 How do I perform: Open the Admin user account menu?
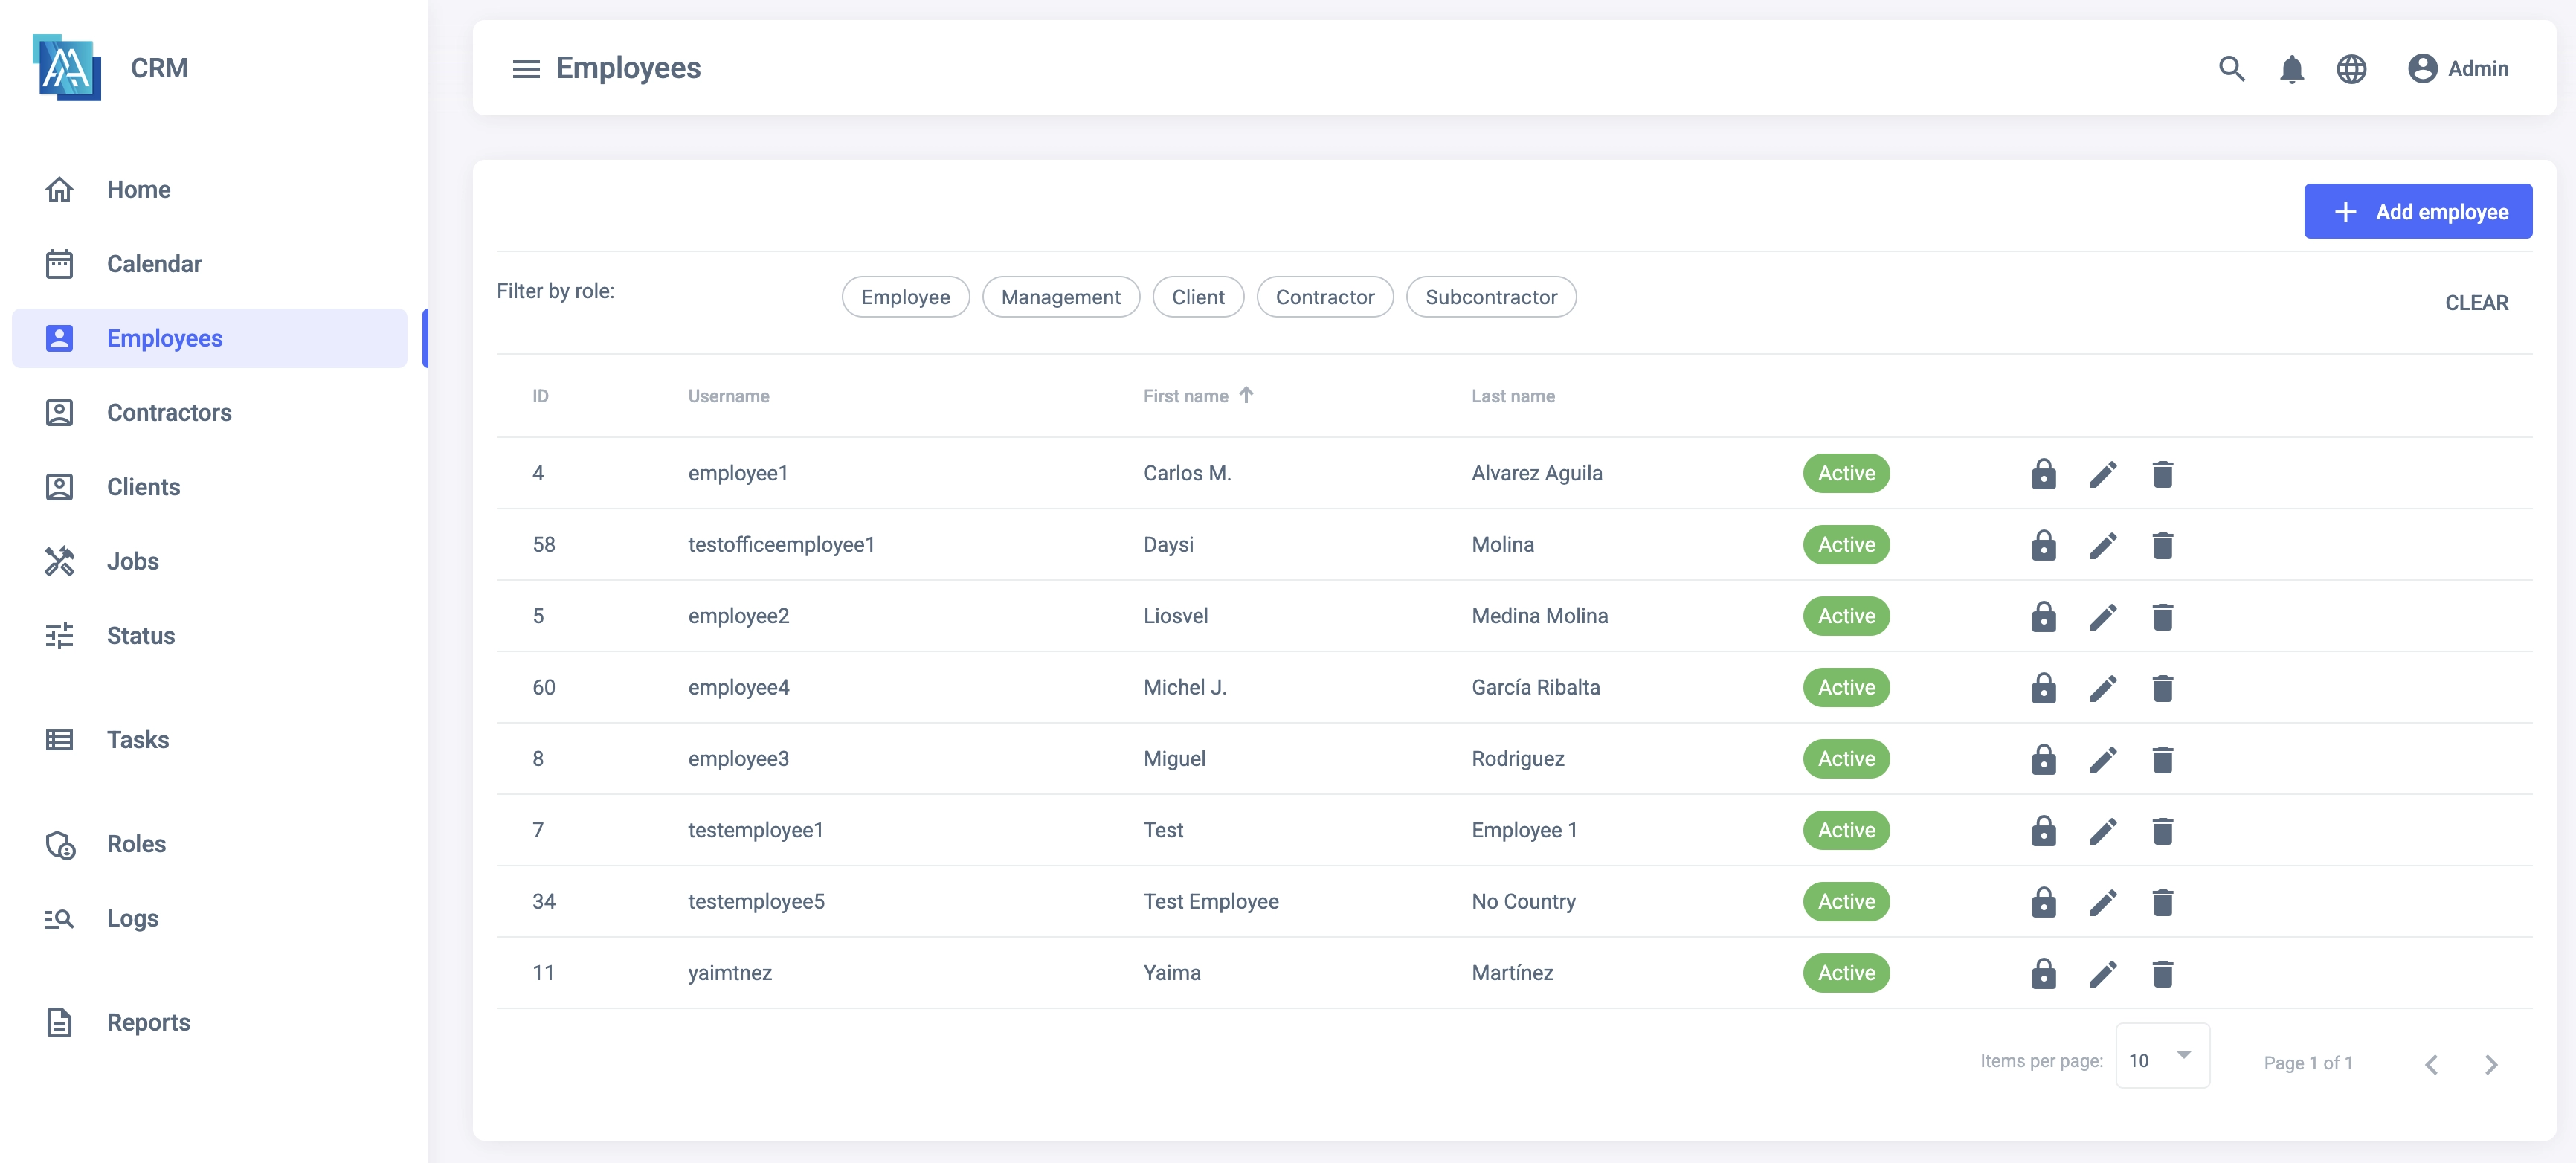click(x=2458, y=68)
